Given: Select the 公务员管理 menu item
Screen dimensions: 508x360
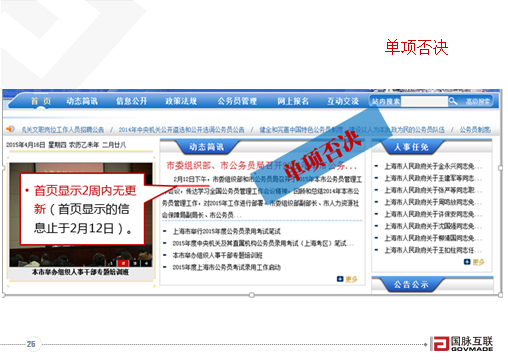Looking at the screenshot, I should [237, 101].
